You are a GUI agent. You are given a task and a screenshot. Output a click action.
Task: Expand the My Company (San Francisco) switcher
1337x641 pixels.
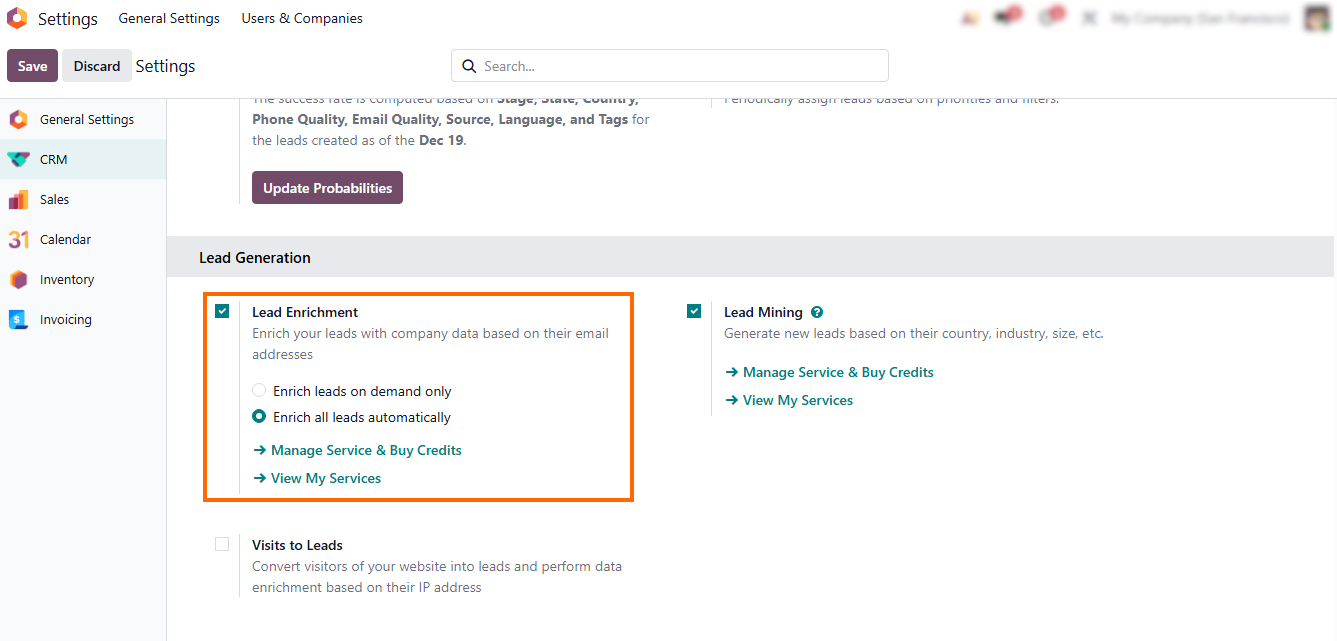[x=1200, y=18]
